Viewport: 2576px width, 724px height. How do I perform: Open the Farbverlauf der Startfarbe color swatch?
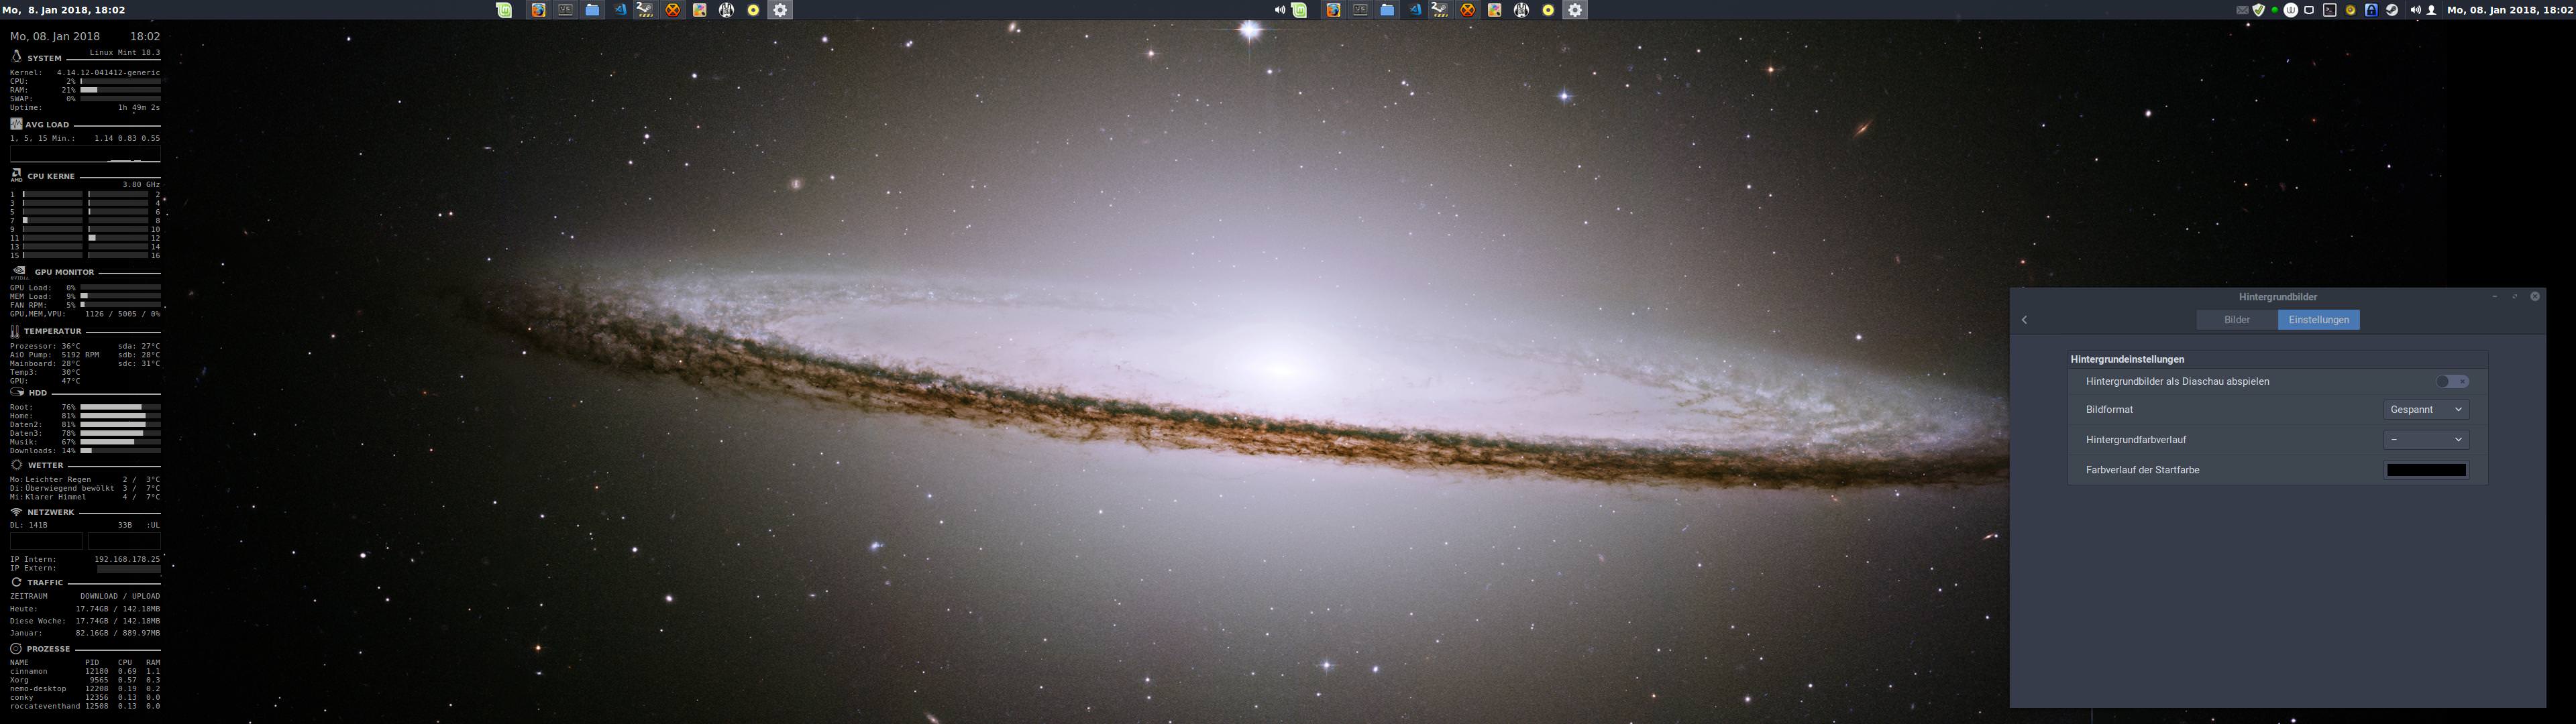[x=2427, y=469]
